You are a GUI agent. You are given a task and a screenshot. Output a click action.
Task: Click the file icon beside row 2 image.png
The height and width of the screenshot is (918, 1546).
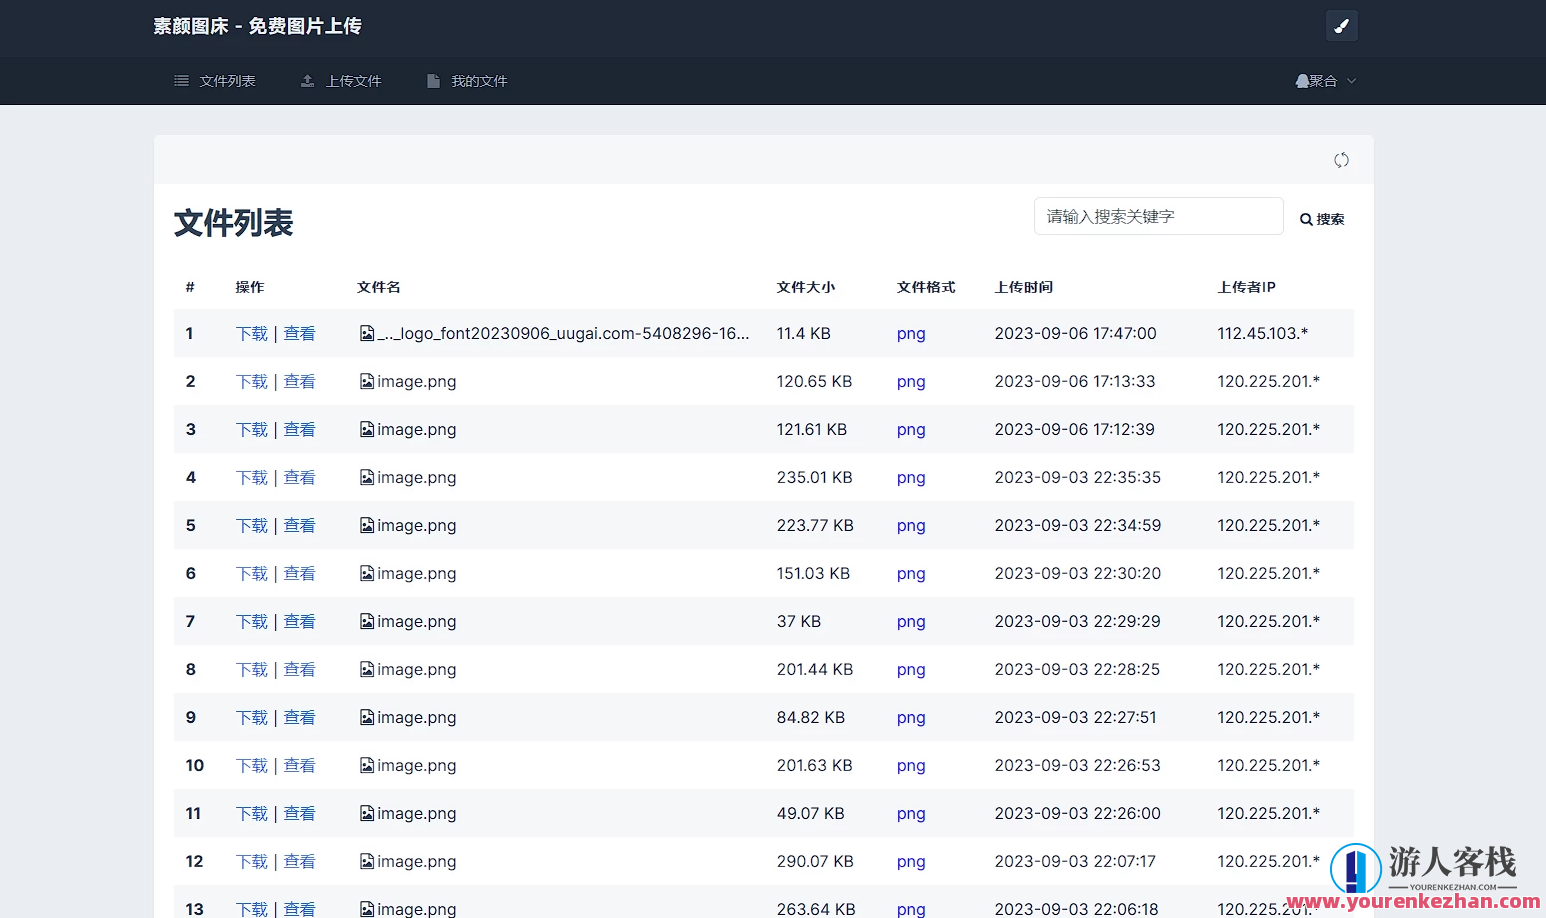click(367, 381)
